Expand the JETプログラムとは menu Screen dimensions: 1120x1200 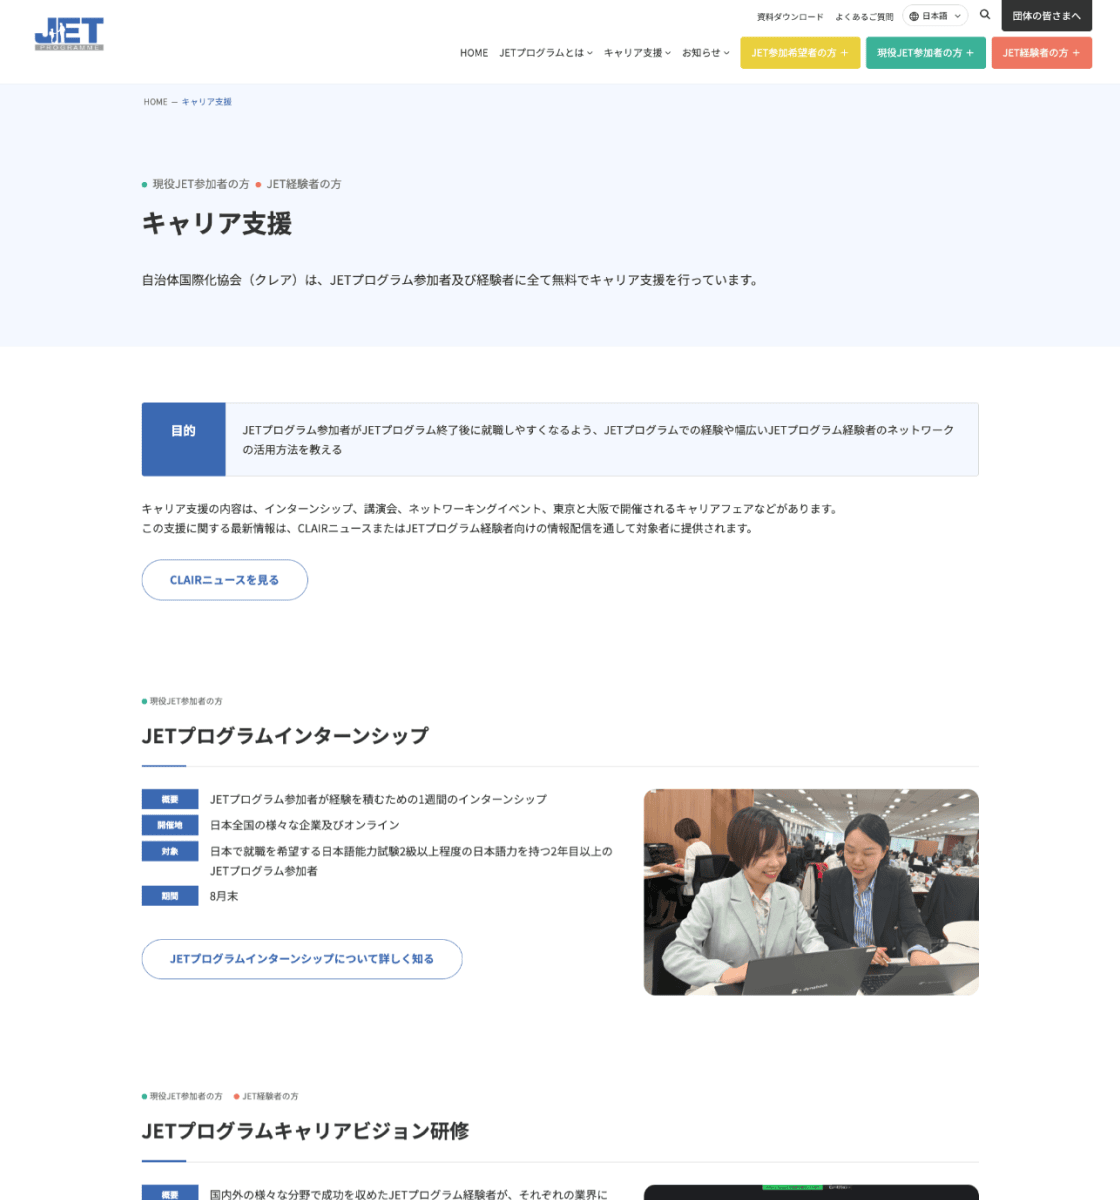pos(544,53)
